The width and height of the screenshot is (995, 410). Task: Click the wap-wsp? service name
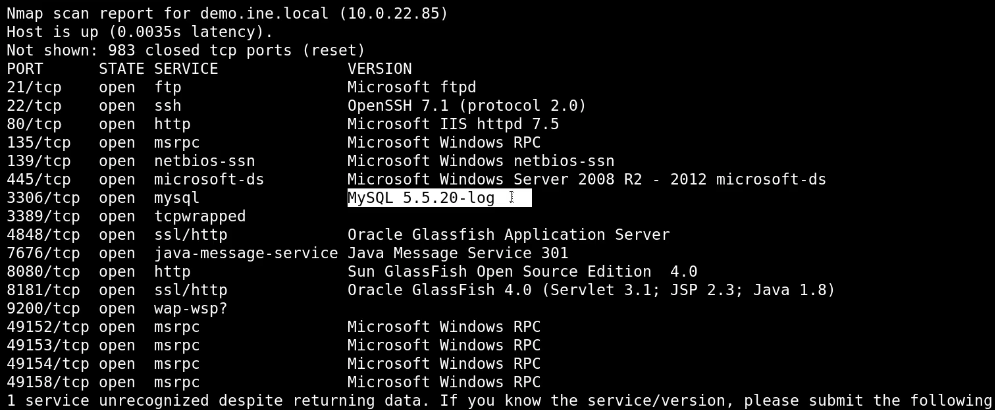tap(191, 308)
